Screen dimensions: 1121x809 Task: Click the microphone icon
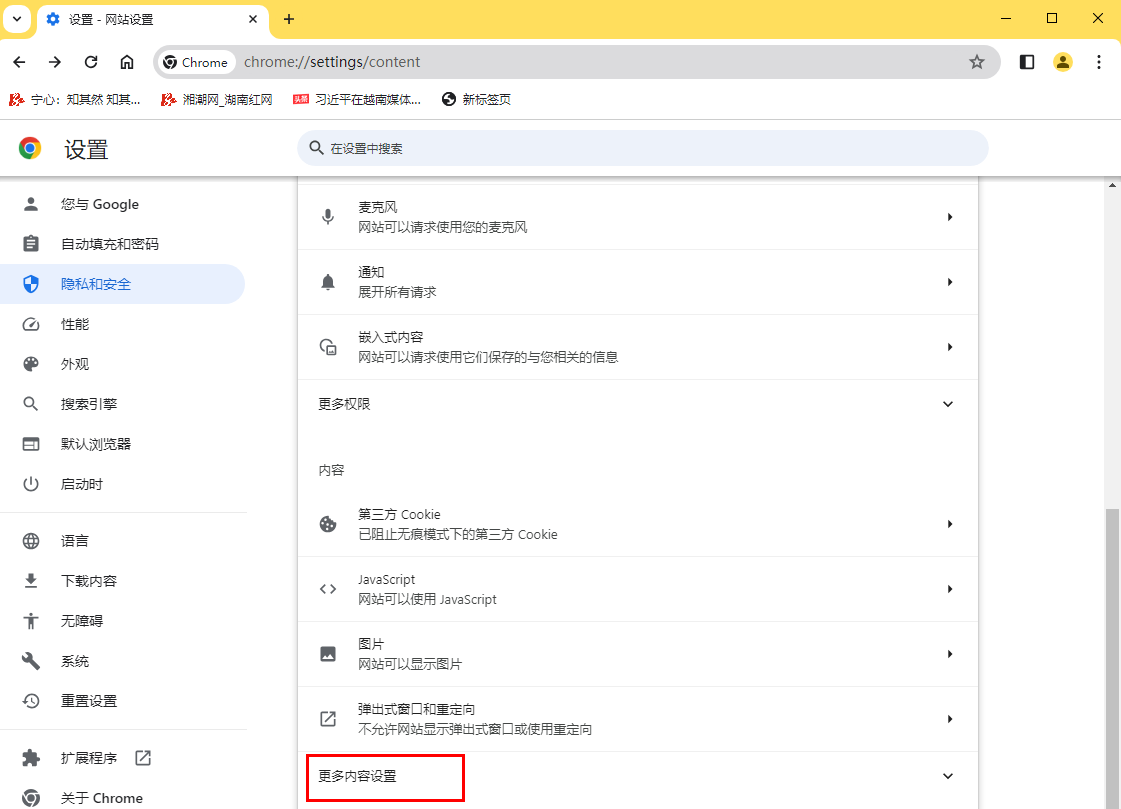(327, 217)
